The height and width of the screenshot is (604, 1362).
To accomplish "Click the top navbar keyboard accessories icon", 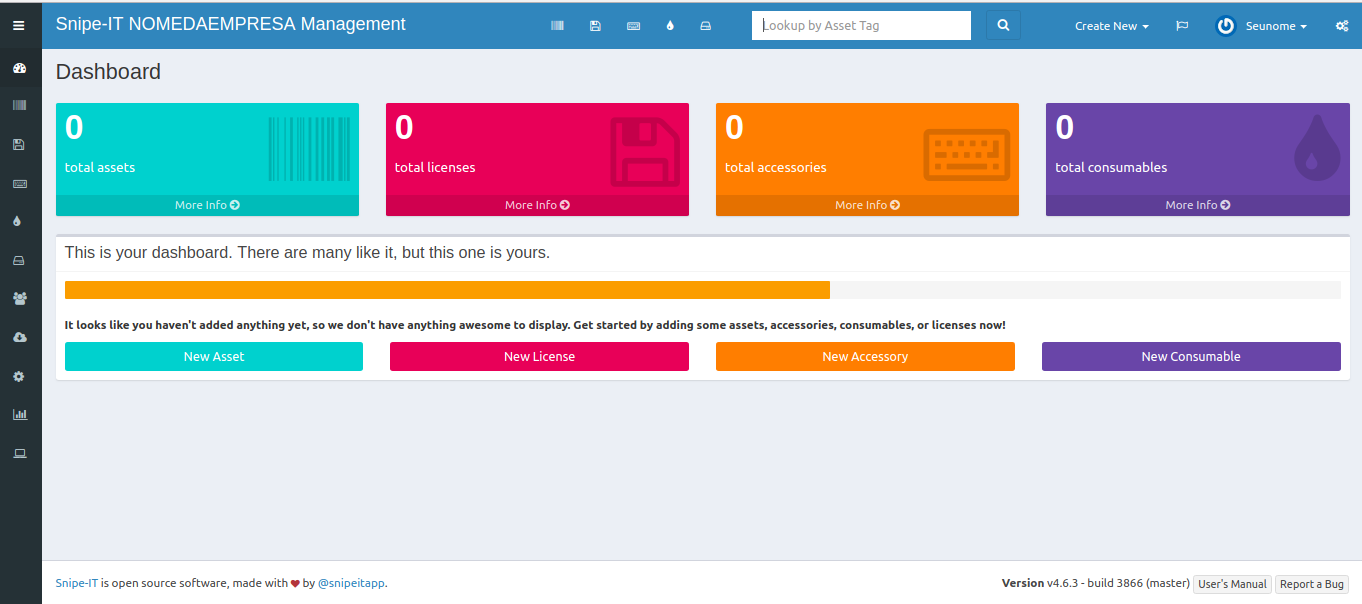I will [633, 26].
